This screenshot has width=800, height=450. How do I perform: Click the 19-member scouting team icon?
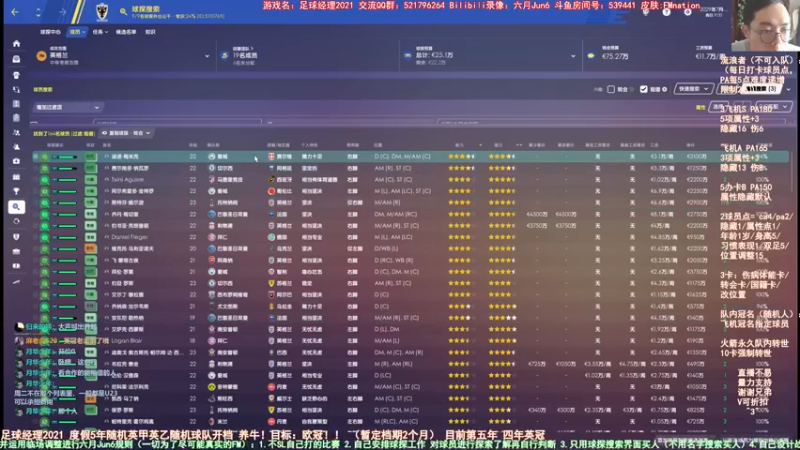[x=224, y=56]
